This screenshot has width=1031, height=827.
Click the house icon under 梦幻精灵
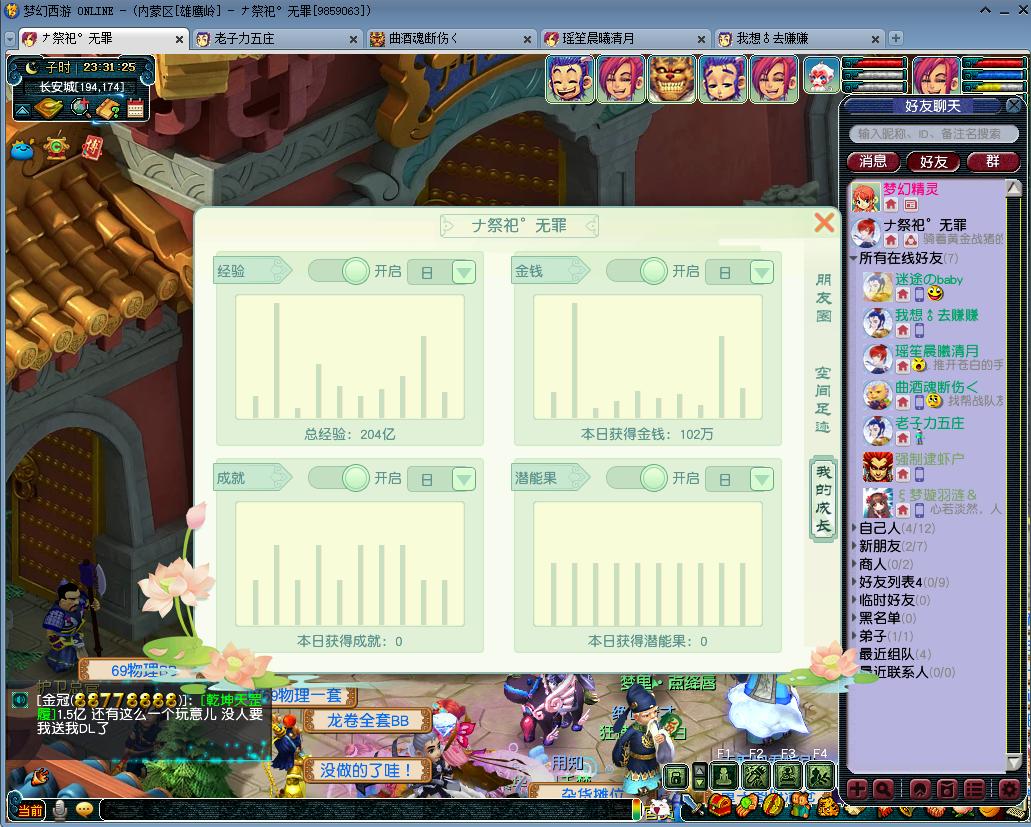pos(891,204)
